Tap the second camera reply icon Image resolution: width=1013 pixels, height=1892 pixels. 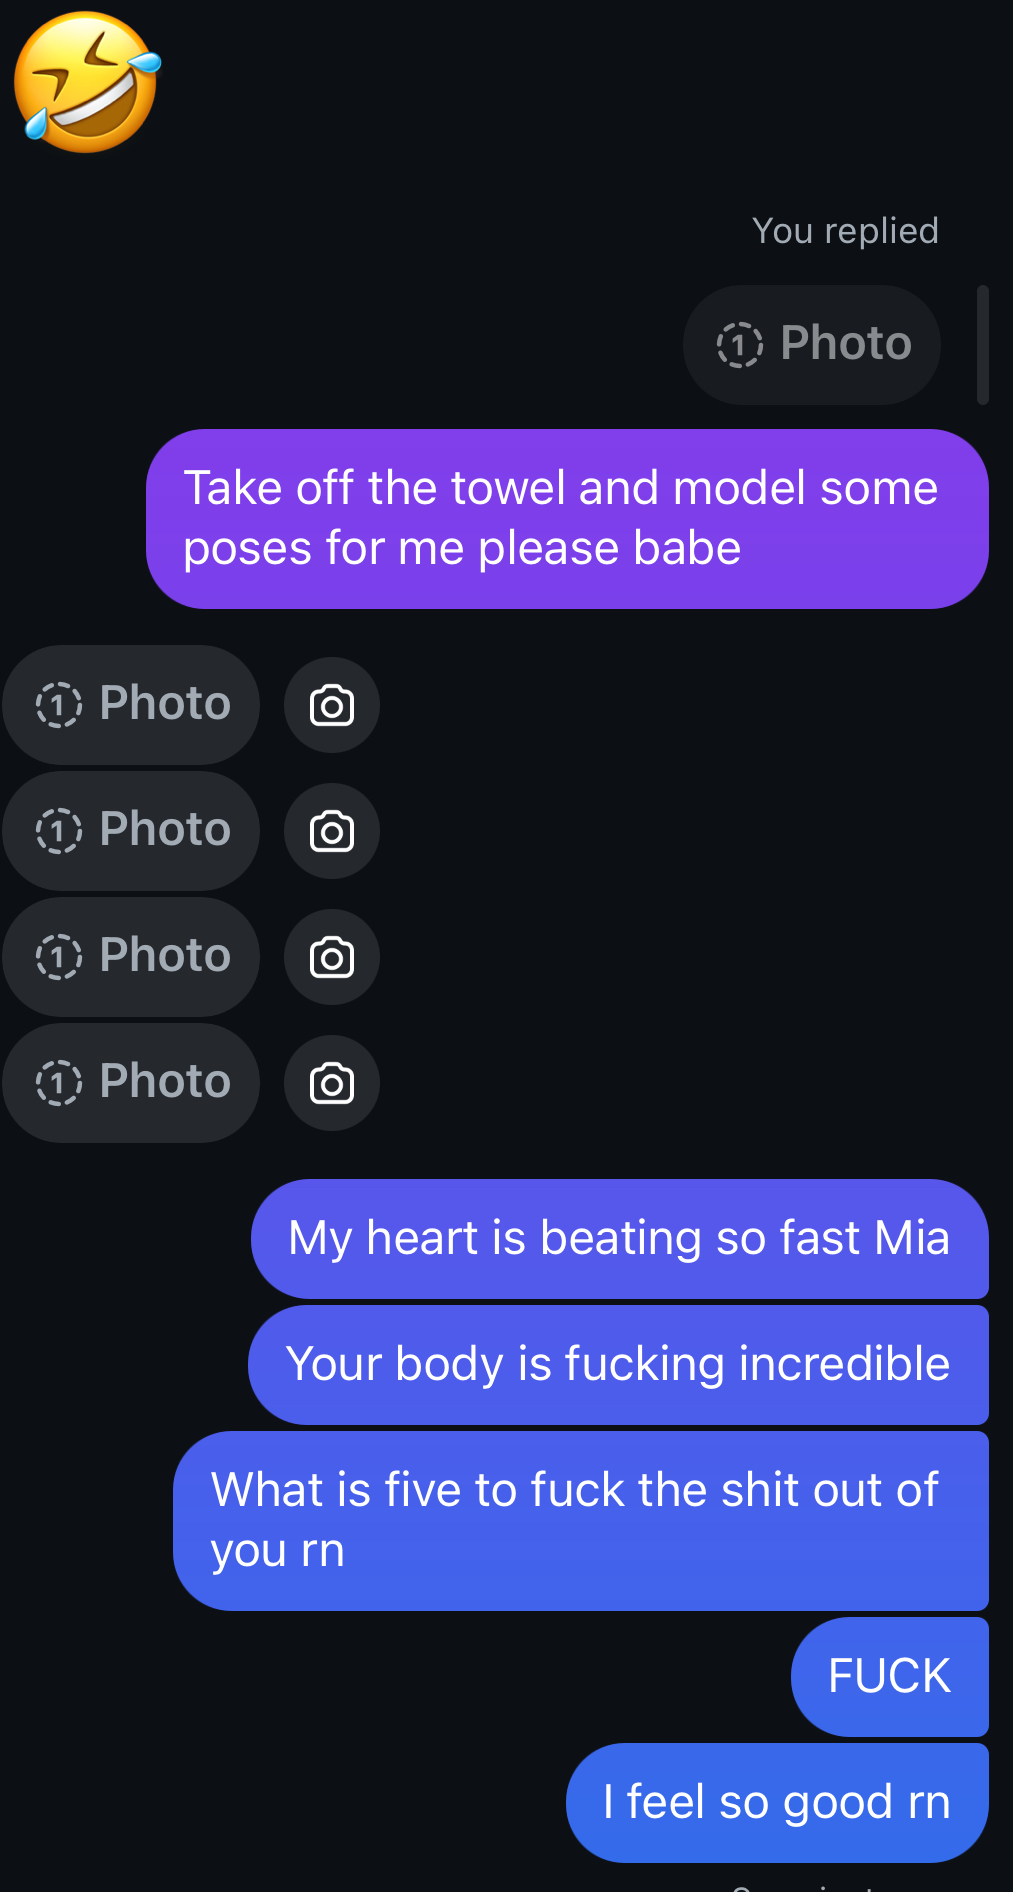(332, 831)
